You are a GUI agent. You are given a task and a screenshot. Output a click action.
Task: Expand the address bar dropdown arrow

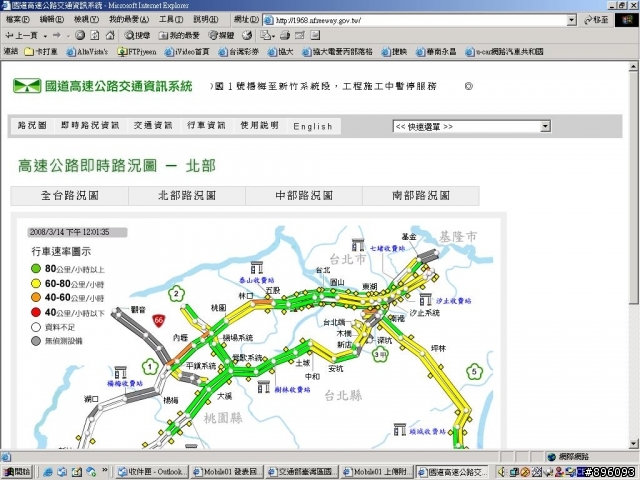572,20
